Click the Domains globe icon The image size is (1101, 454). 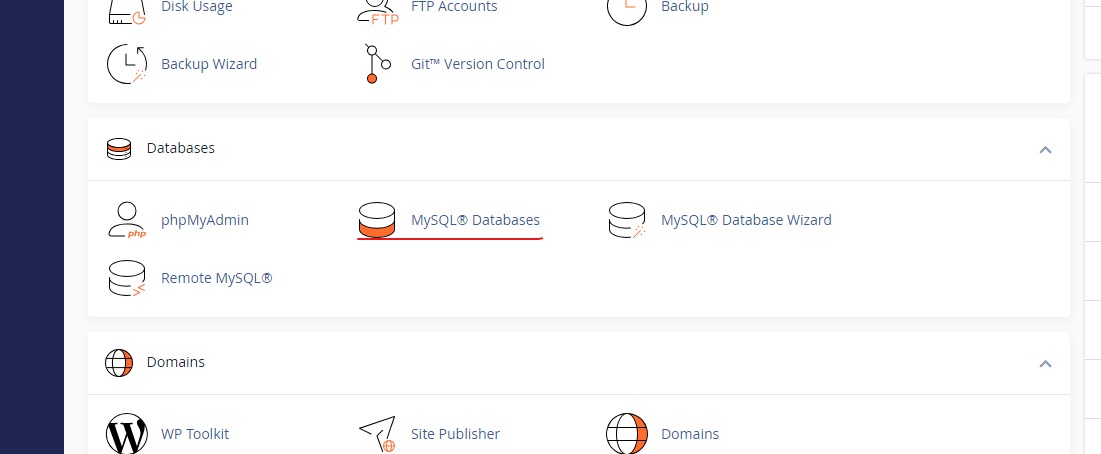click(x=627, y=434)
